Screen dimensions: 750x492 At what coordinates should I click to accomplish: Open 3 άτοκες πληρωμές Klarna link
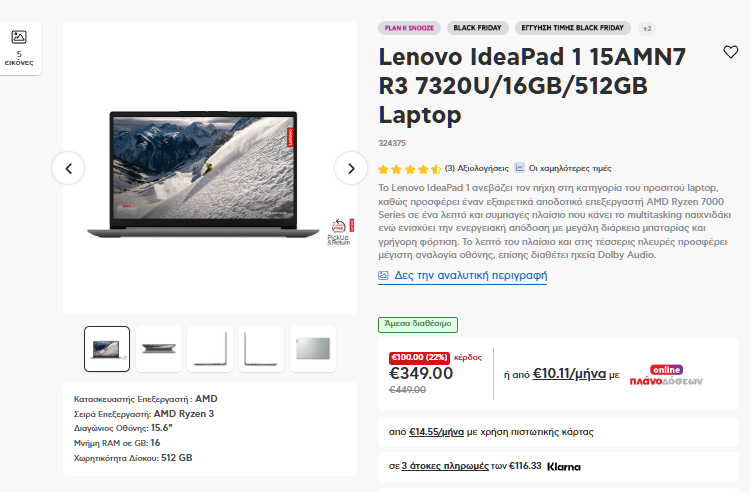(445, 466)
